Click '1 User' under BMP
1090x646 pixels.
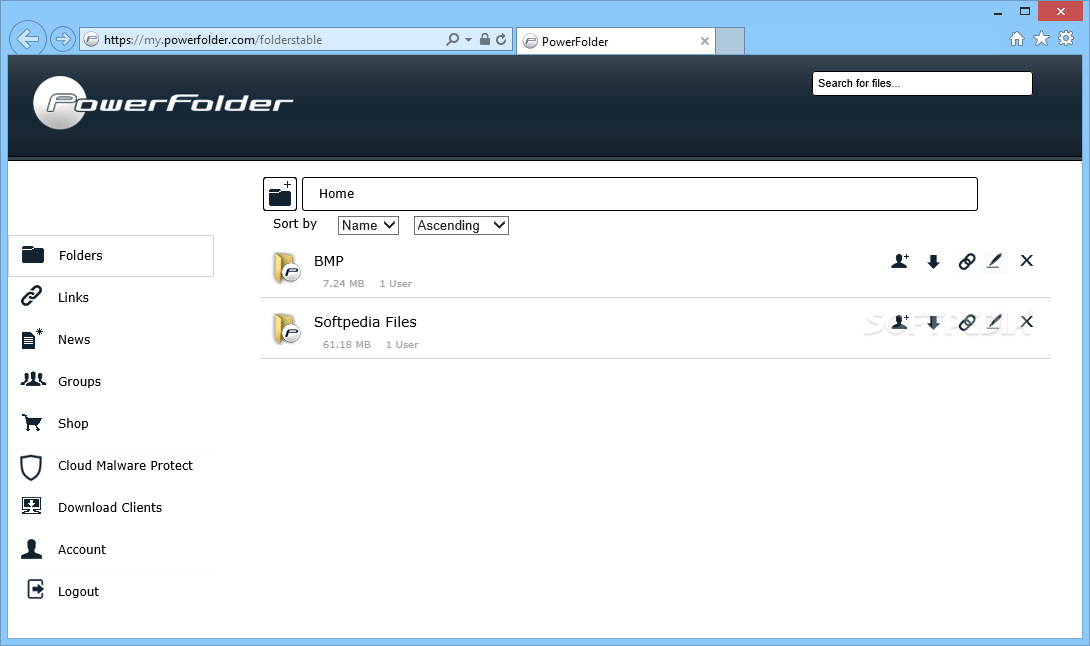coord(396,284)
